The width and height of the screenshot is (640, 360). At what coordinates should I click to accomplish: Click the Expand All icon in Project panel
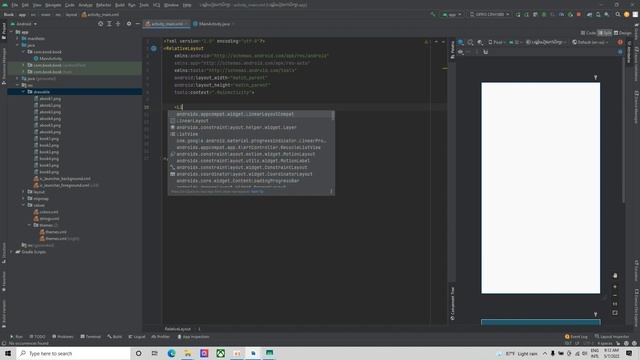pos(109,24)
